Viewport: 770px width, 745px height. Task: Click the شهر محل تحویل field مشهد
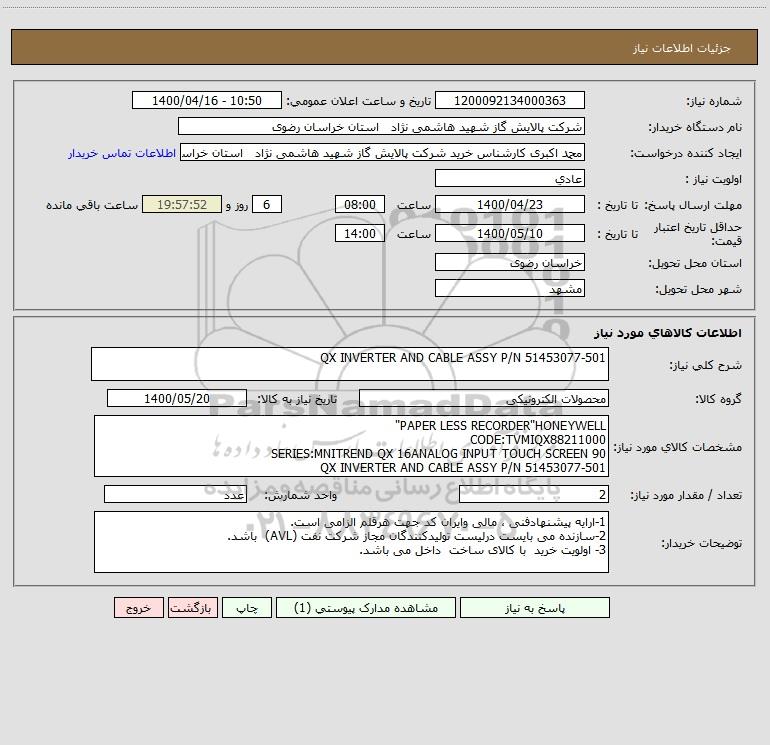coord(510,288)
